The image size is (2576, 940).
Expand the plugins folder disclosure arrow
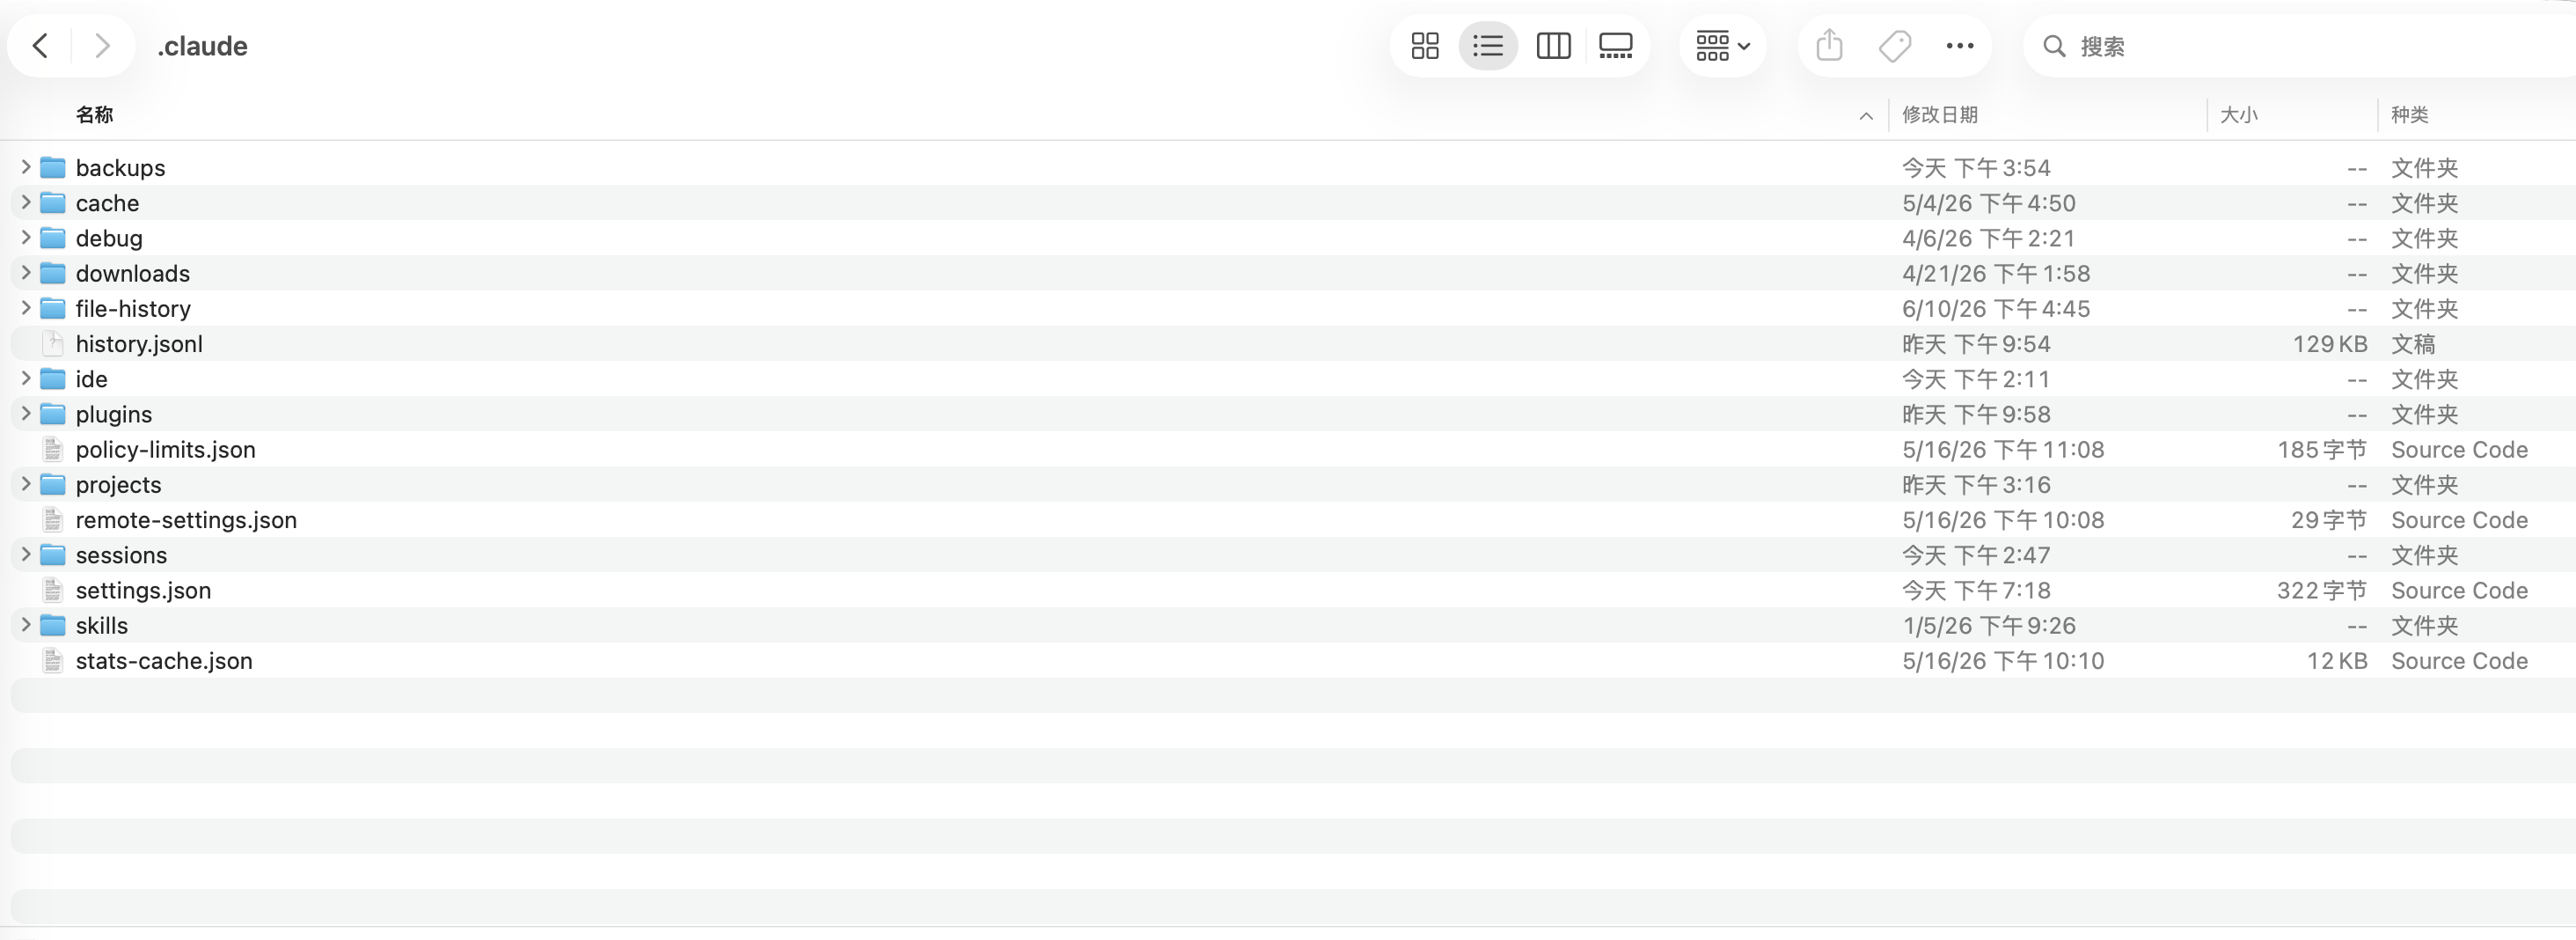point(26,413)
